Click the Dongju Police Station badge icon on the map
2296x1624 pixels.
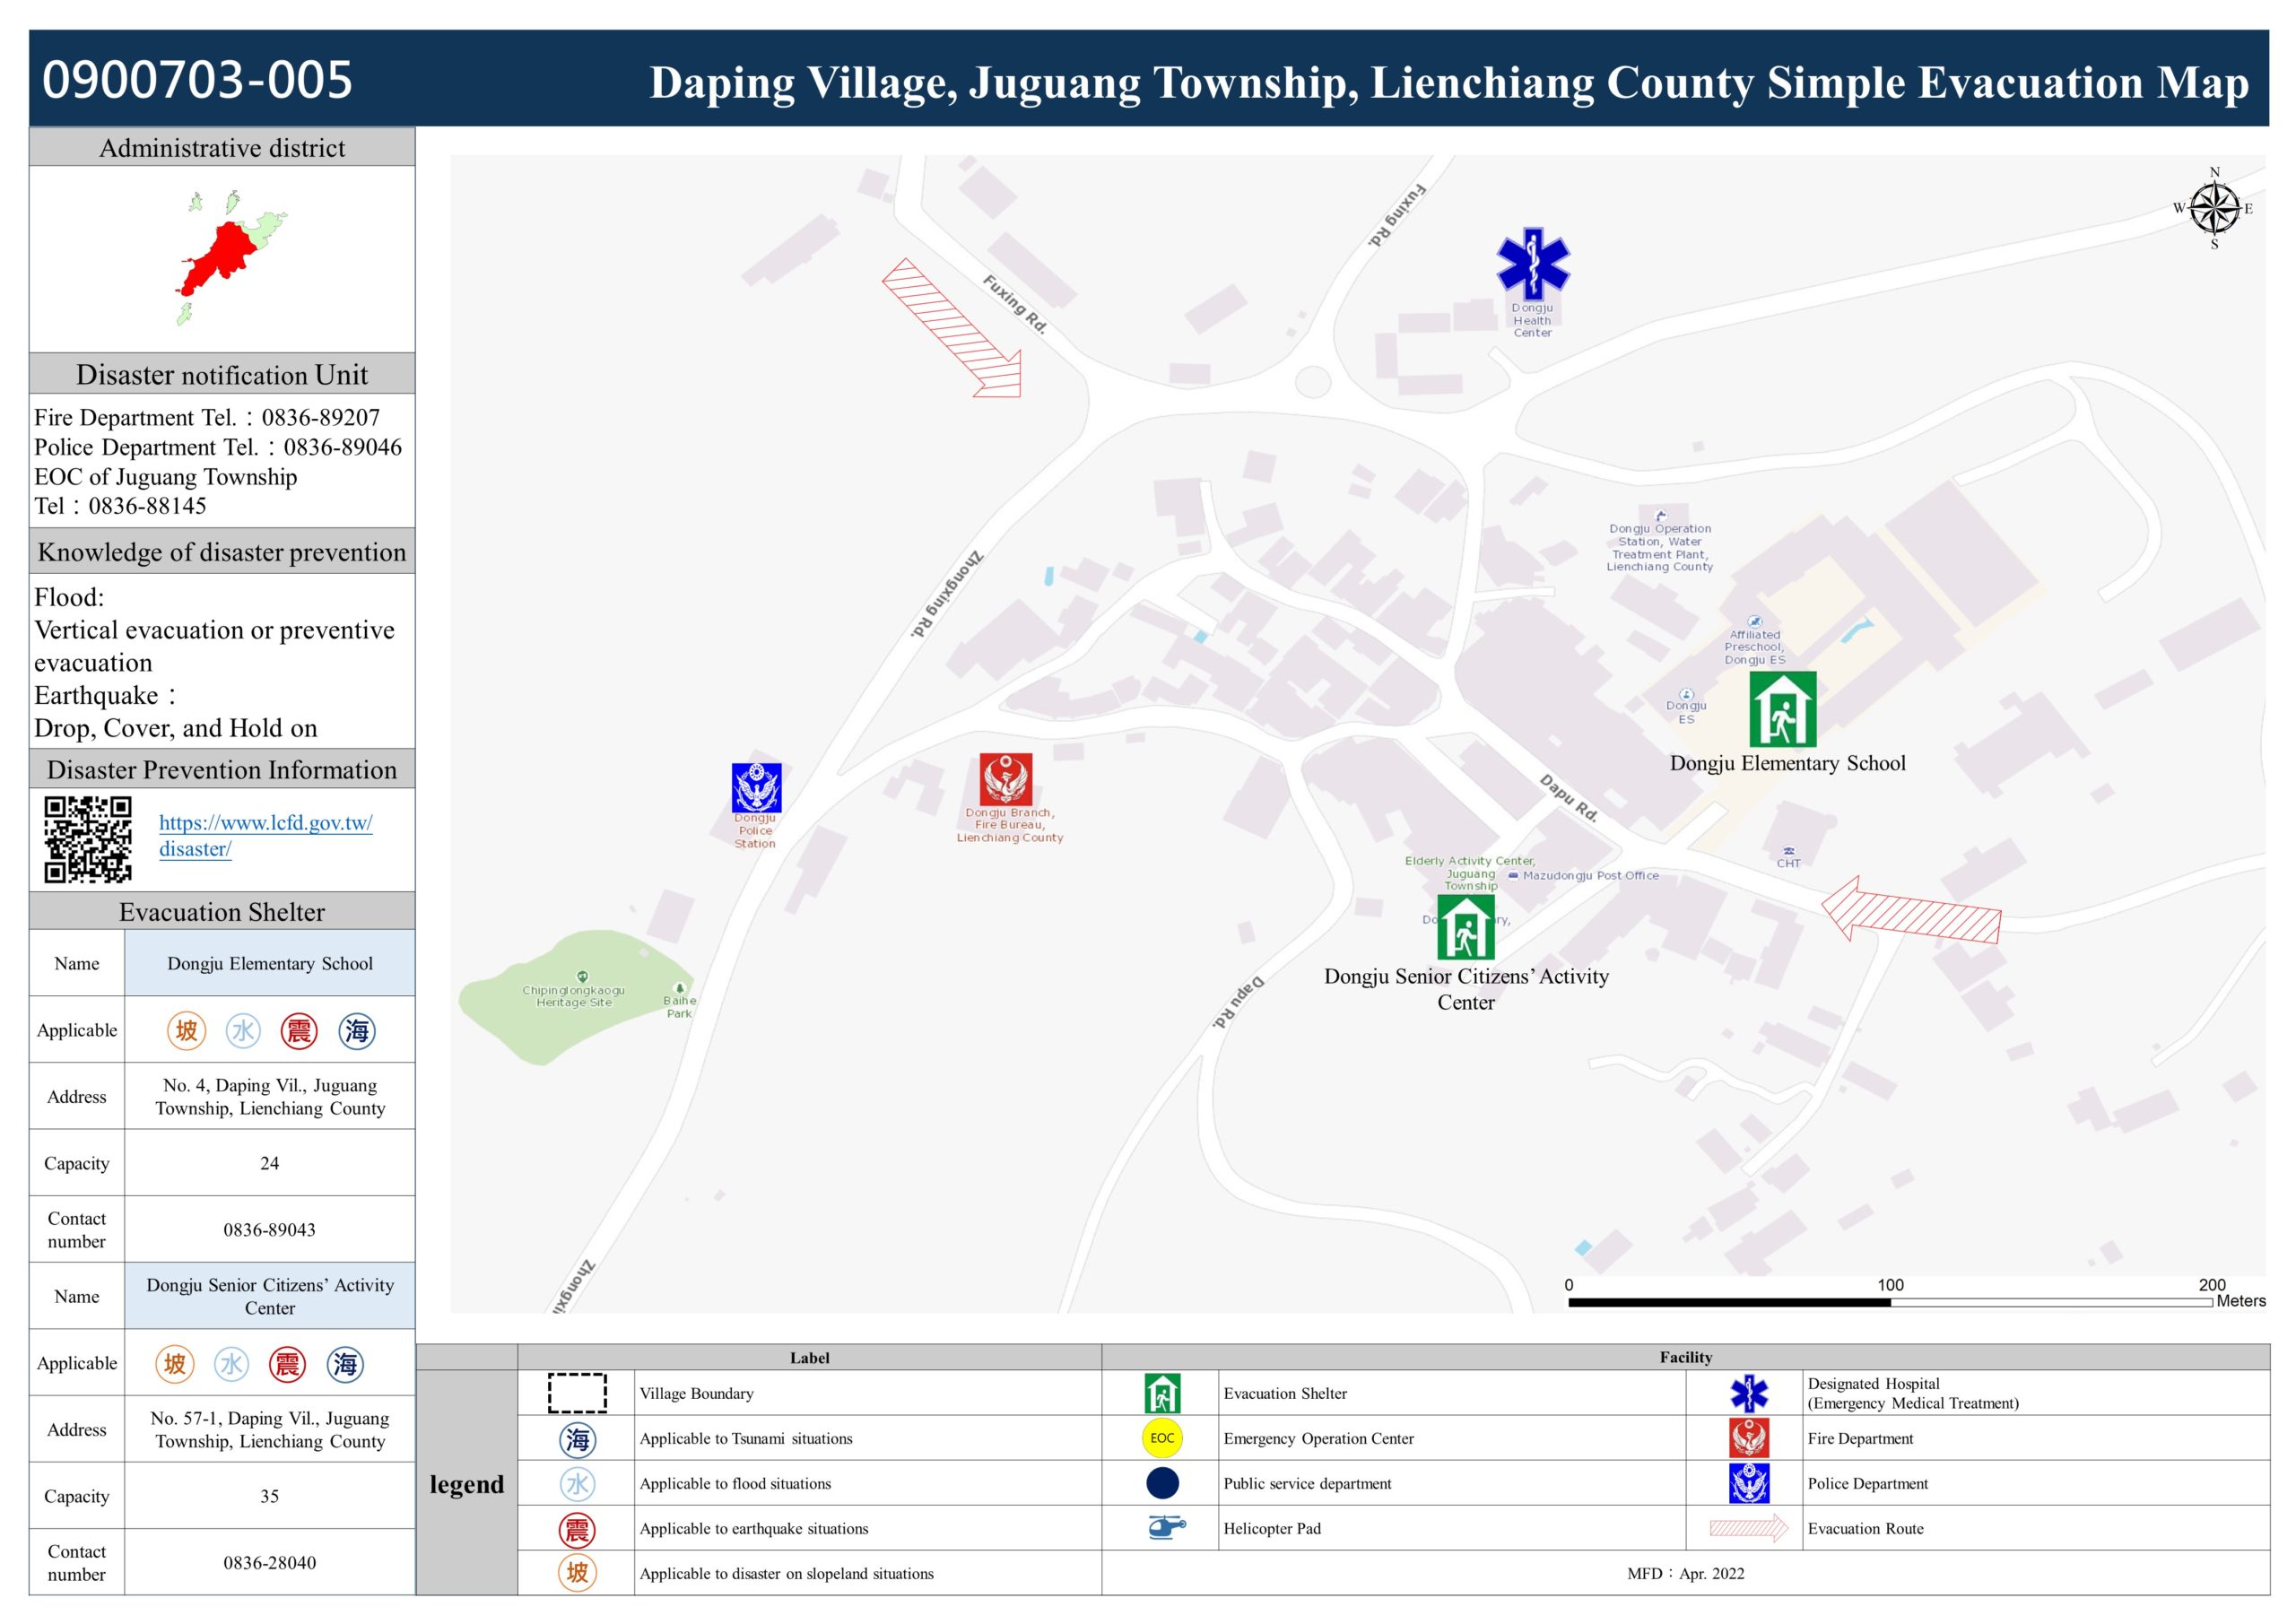coord(756,787)
